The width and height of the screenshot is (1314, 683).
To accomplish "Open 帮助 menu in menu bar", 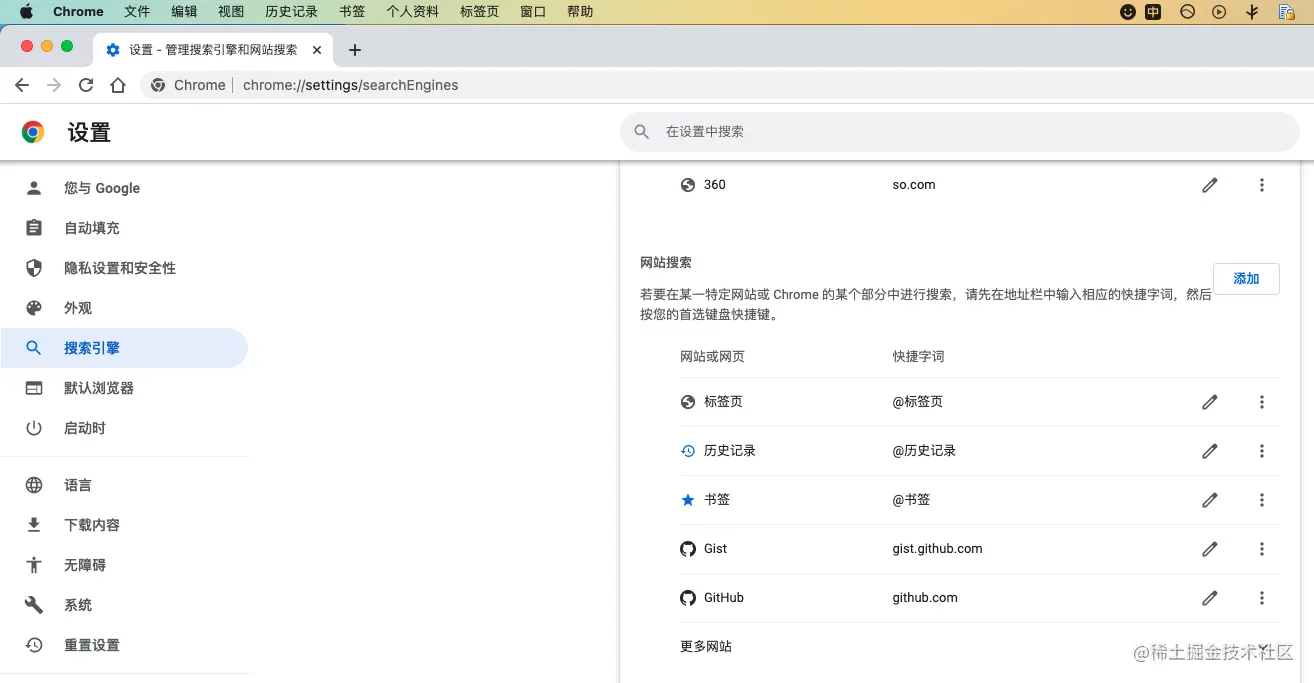I will coord(580,12).
